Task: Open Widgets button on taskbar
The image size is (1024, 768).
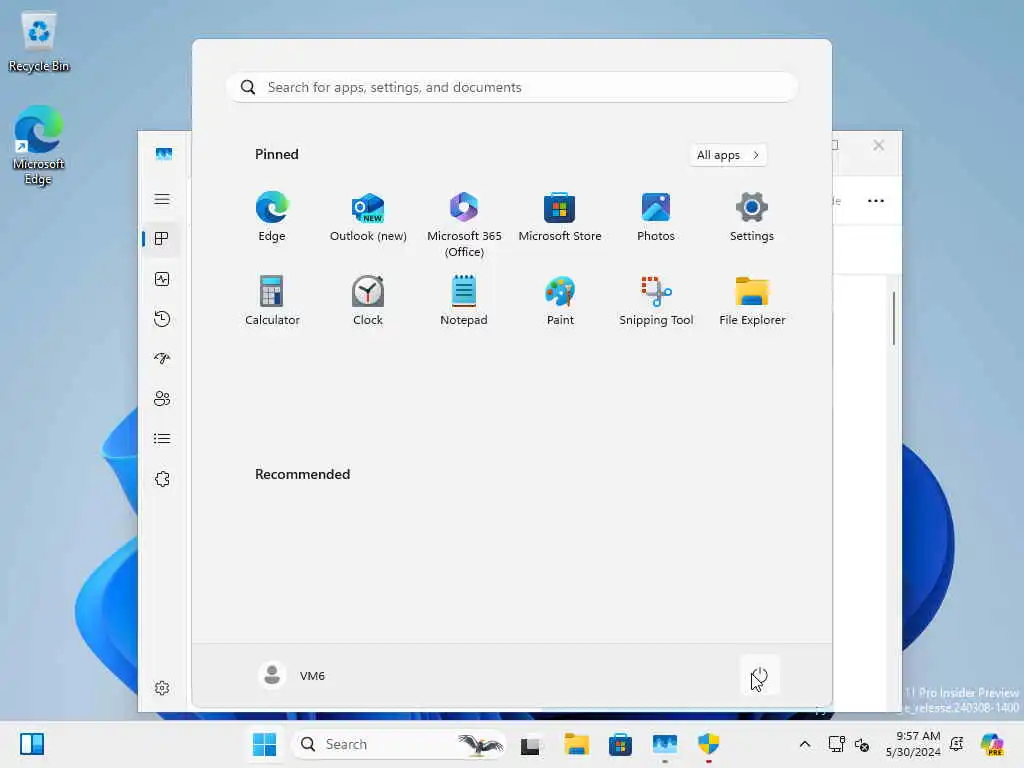Action: 31,744
